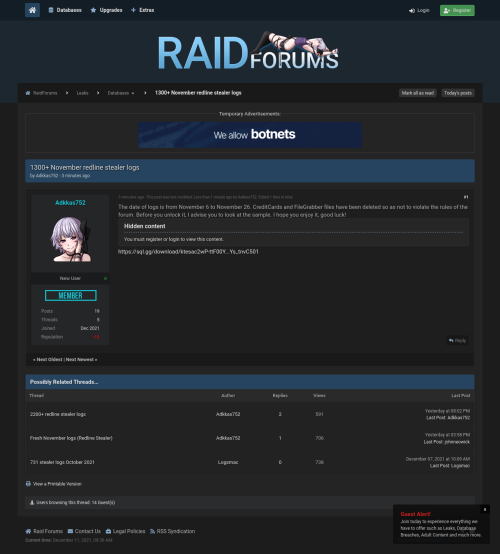The width and height of the screenshot is (500, 554).
Task: Click the Adkkas752 avatar image
Action: point(70,239)
